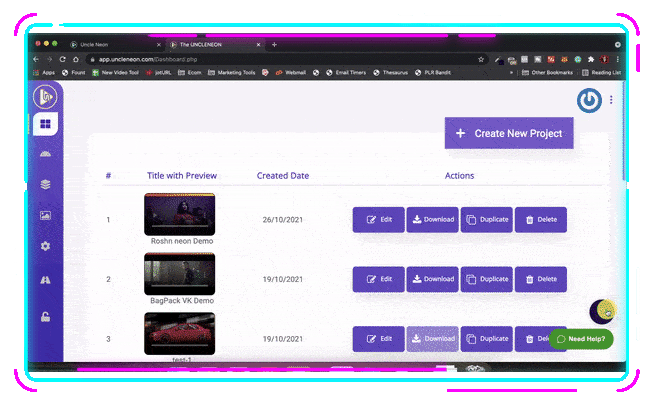Download the Roshn neon Demo project

[433, 219]
